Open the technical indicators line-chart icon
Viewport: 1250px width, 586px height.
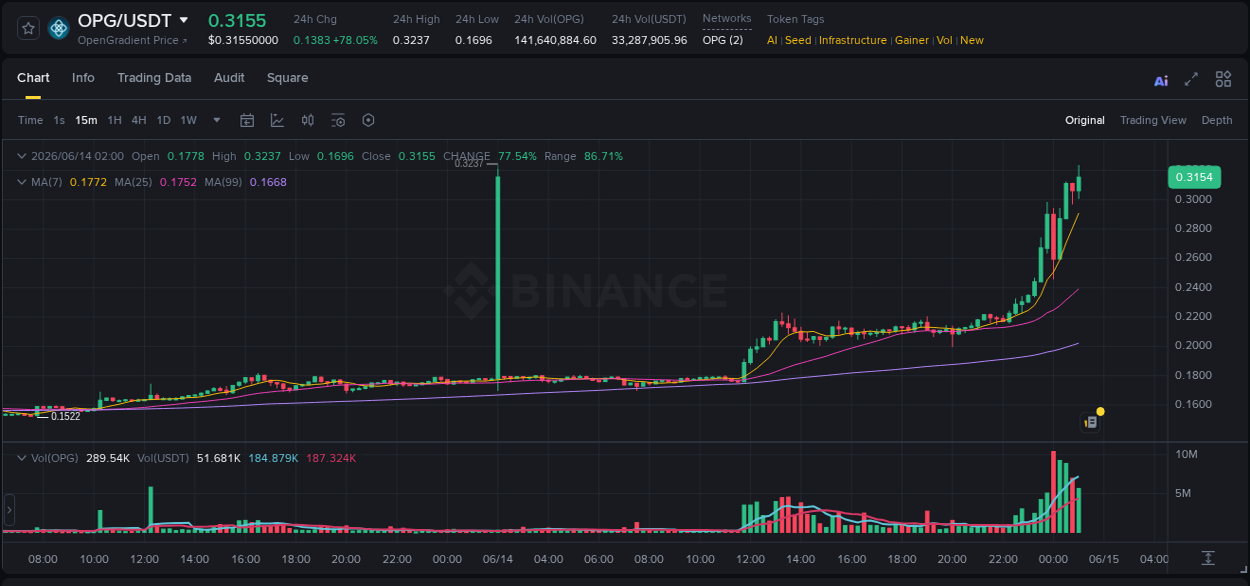(x=277, y=120)
